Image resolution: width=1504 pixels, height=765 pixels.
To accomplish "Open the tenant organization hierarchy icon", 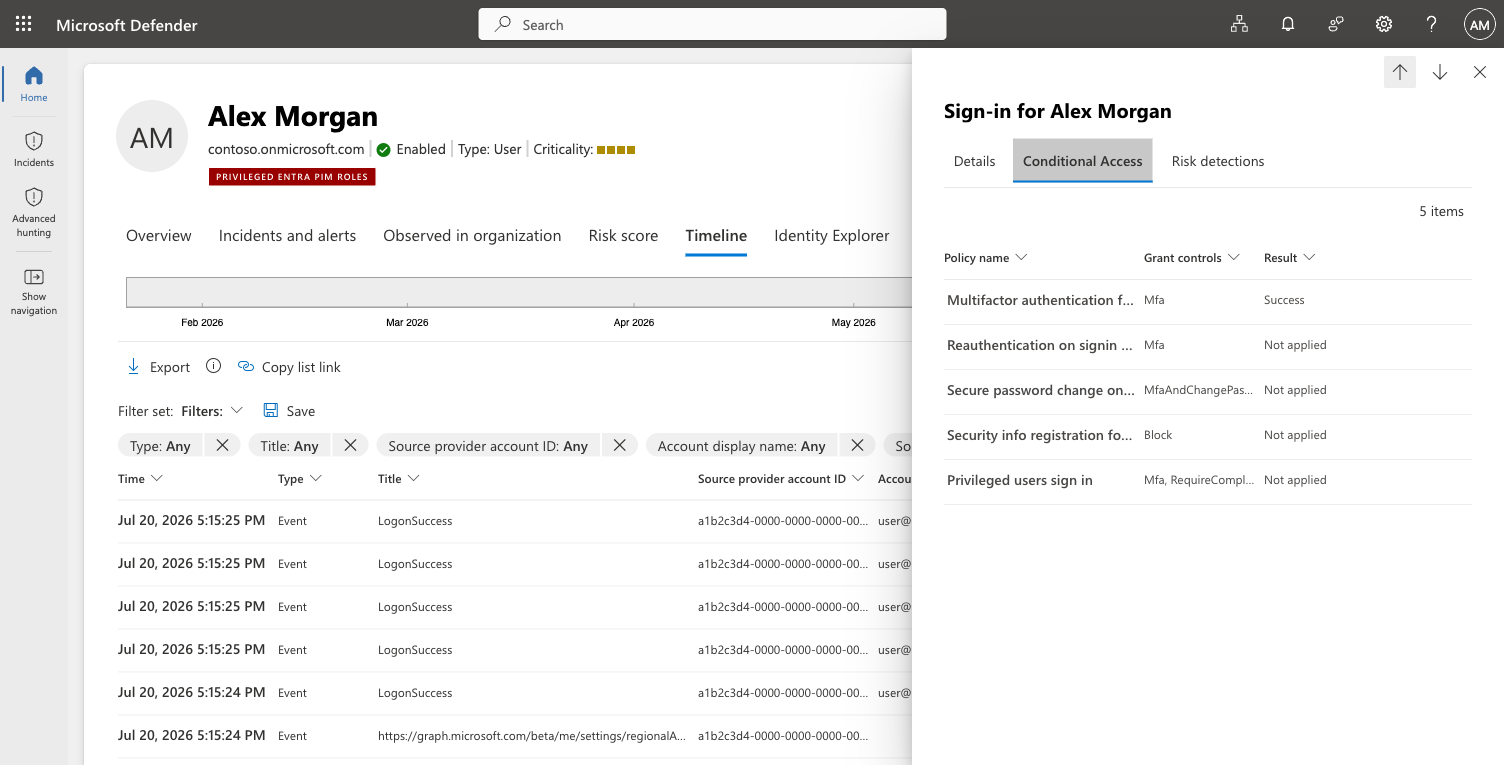I will tap(1239, 24).
